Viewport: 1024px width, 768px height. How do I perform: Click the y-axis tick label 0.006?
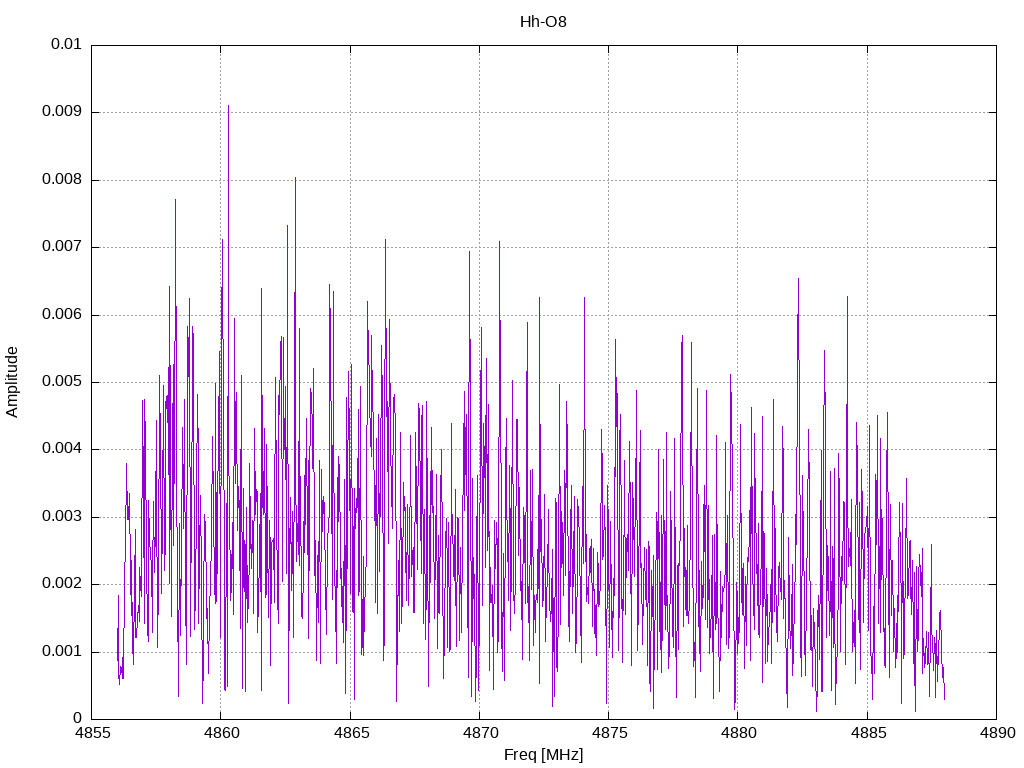(x=61, y=314)
